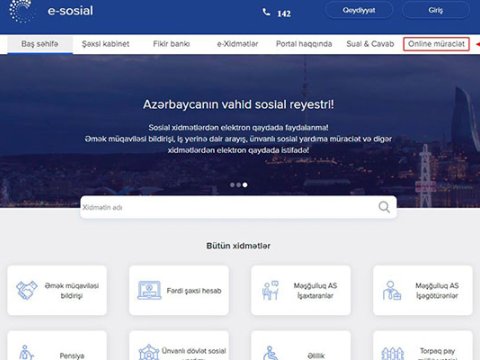Open the Torpaq pay service label
The width and height of the screenshot is (480, 360).
(437, 353)
